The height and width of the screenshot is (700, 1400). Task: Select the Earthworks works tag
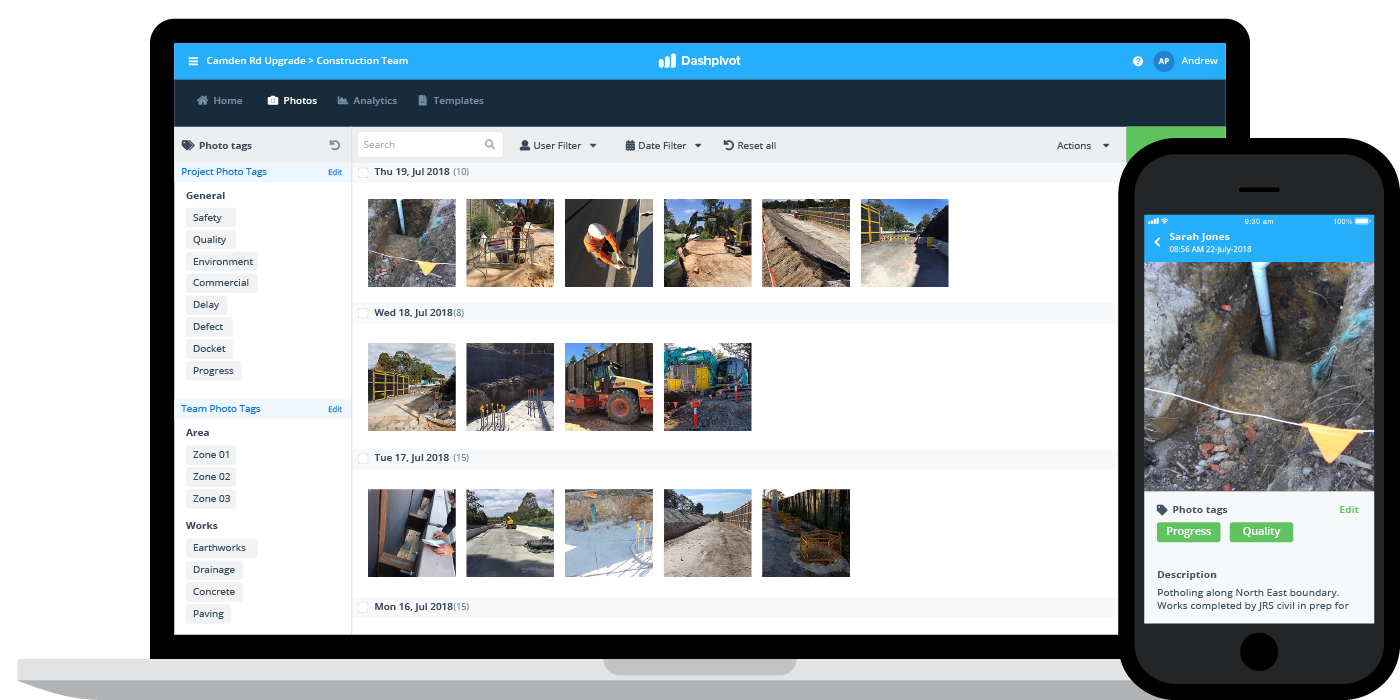220,548
